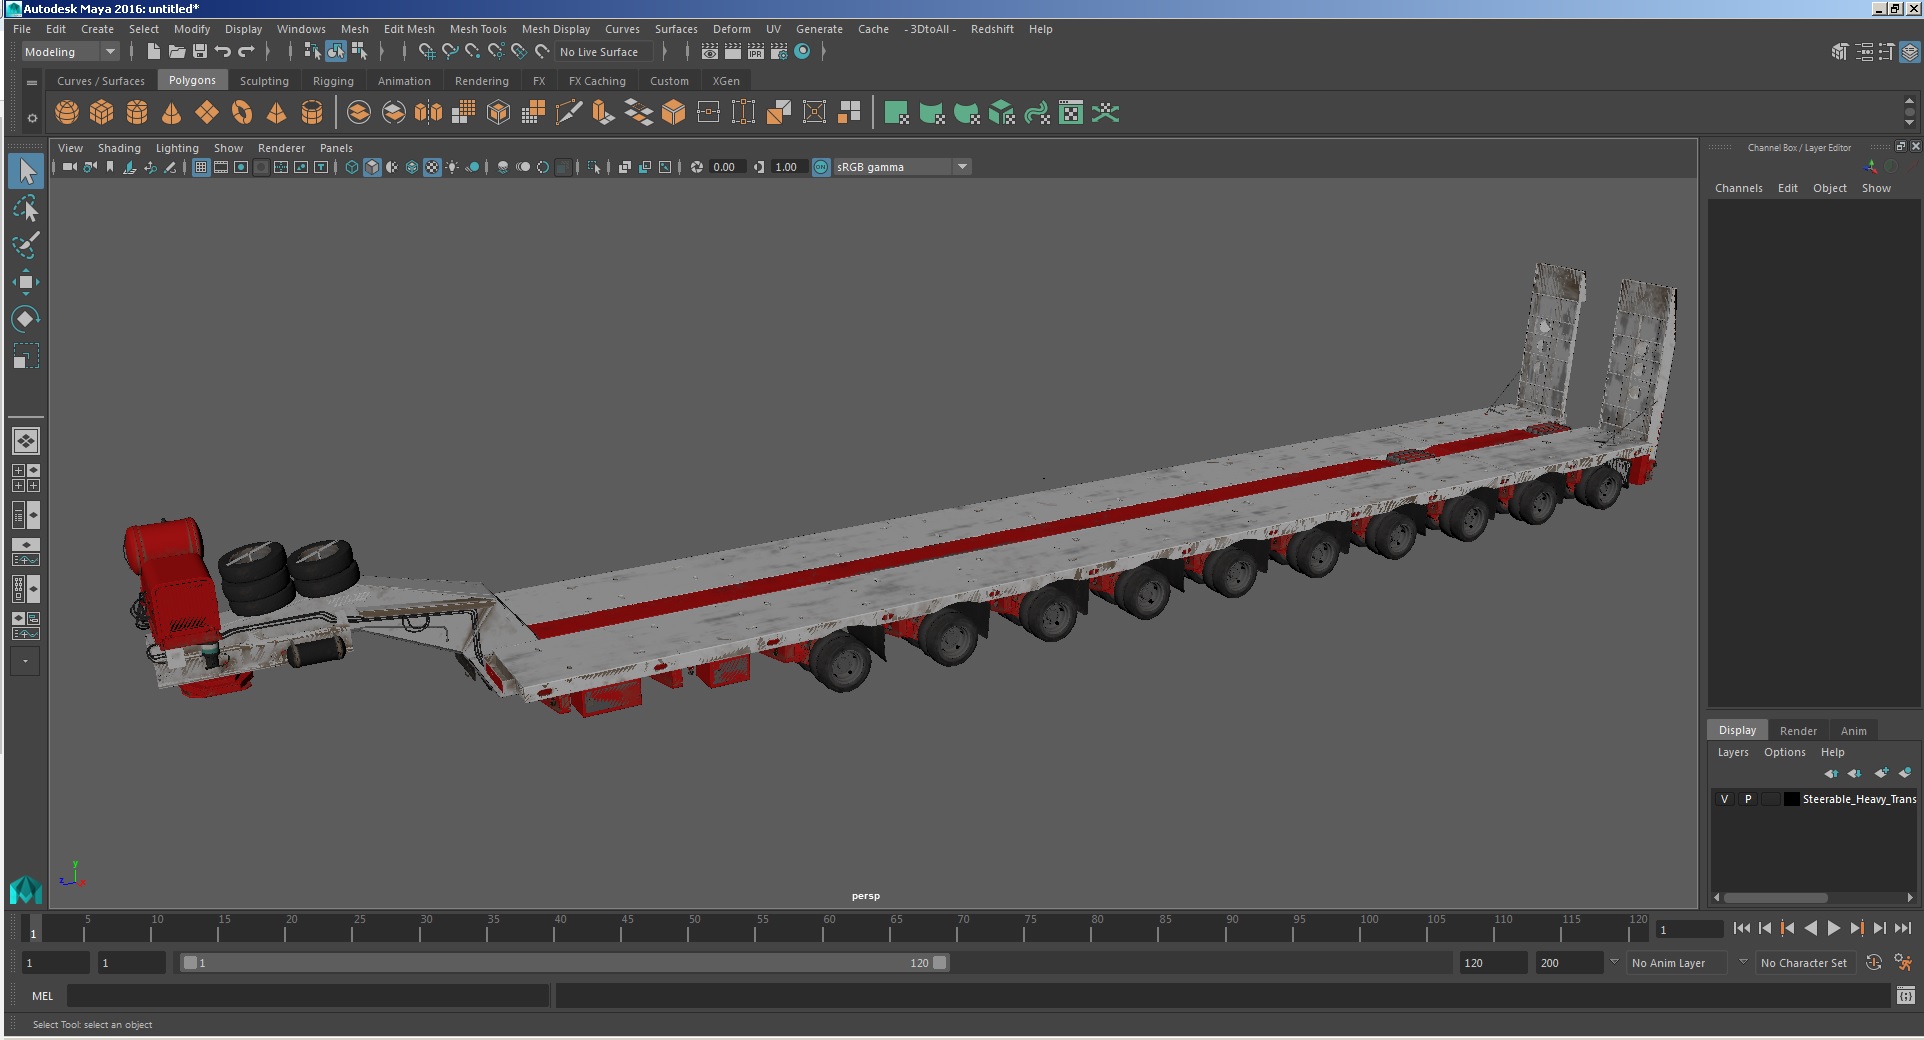Click the Save Scene floppy icon
The width and height of the screenshot is (1924, 1040).
[200, 51]
